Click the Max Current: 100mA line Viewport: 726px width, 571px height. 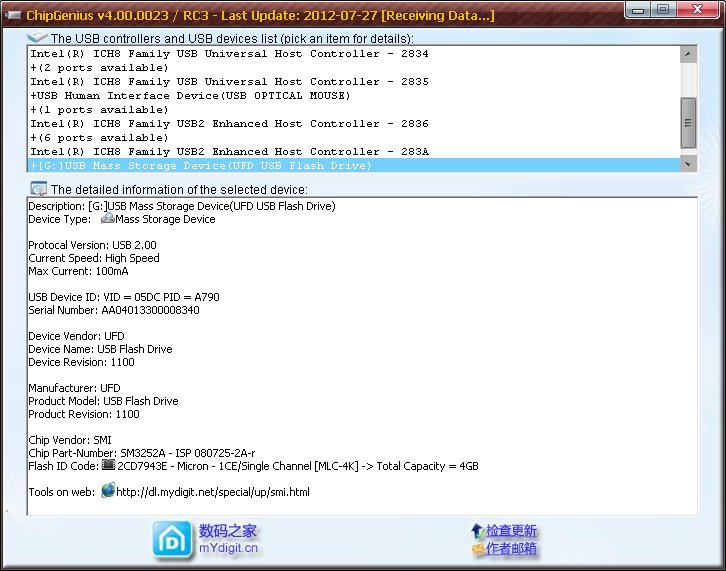click(78, 271)
